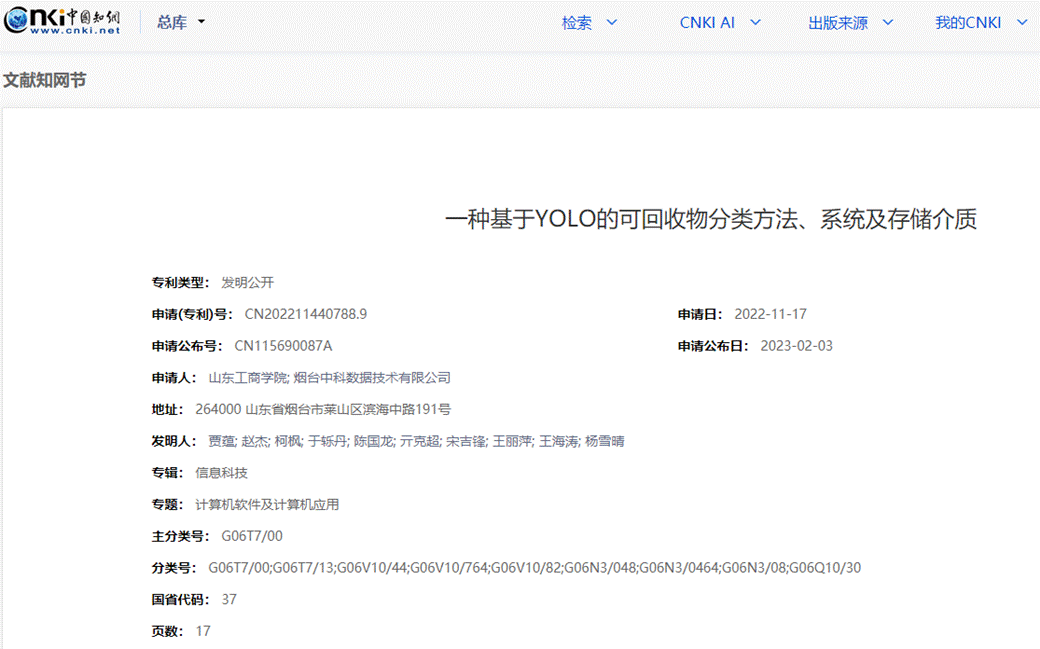1040x649 pixels.
Task: Select inventor 宋吉锋
Action: 465,441
